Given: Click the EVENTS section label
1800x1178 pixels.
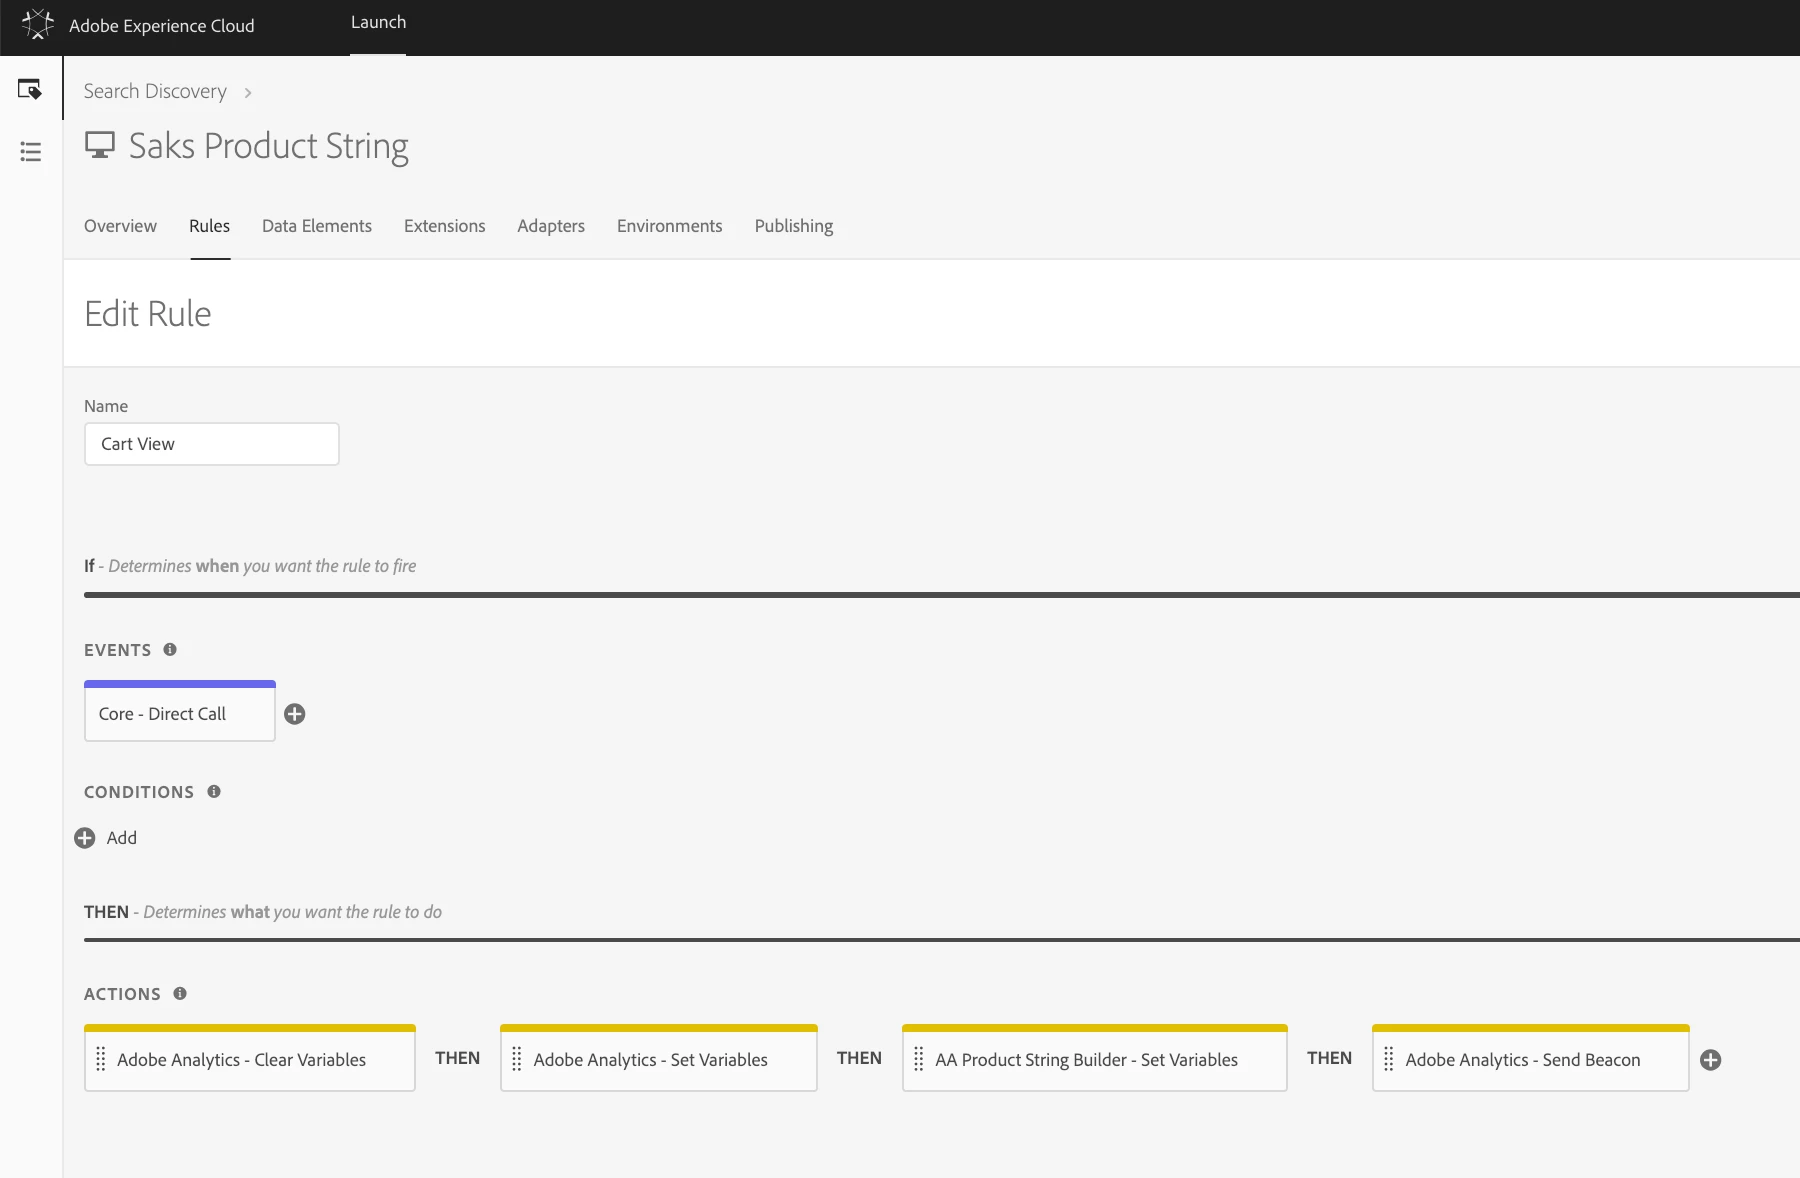Looking at the screenshot, I should tap(118, 650).
